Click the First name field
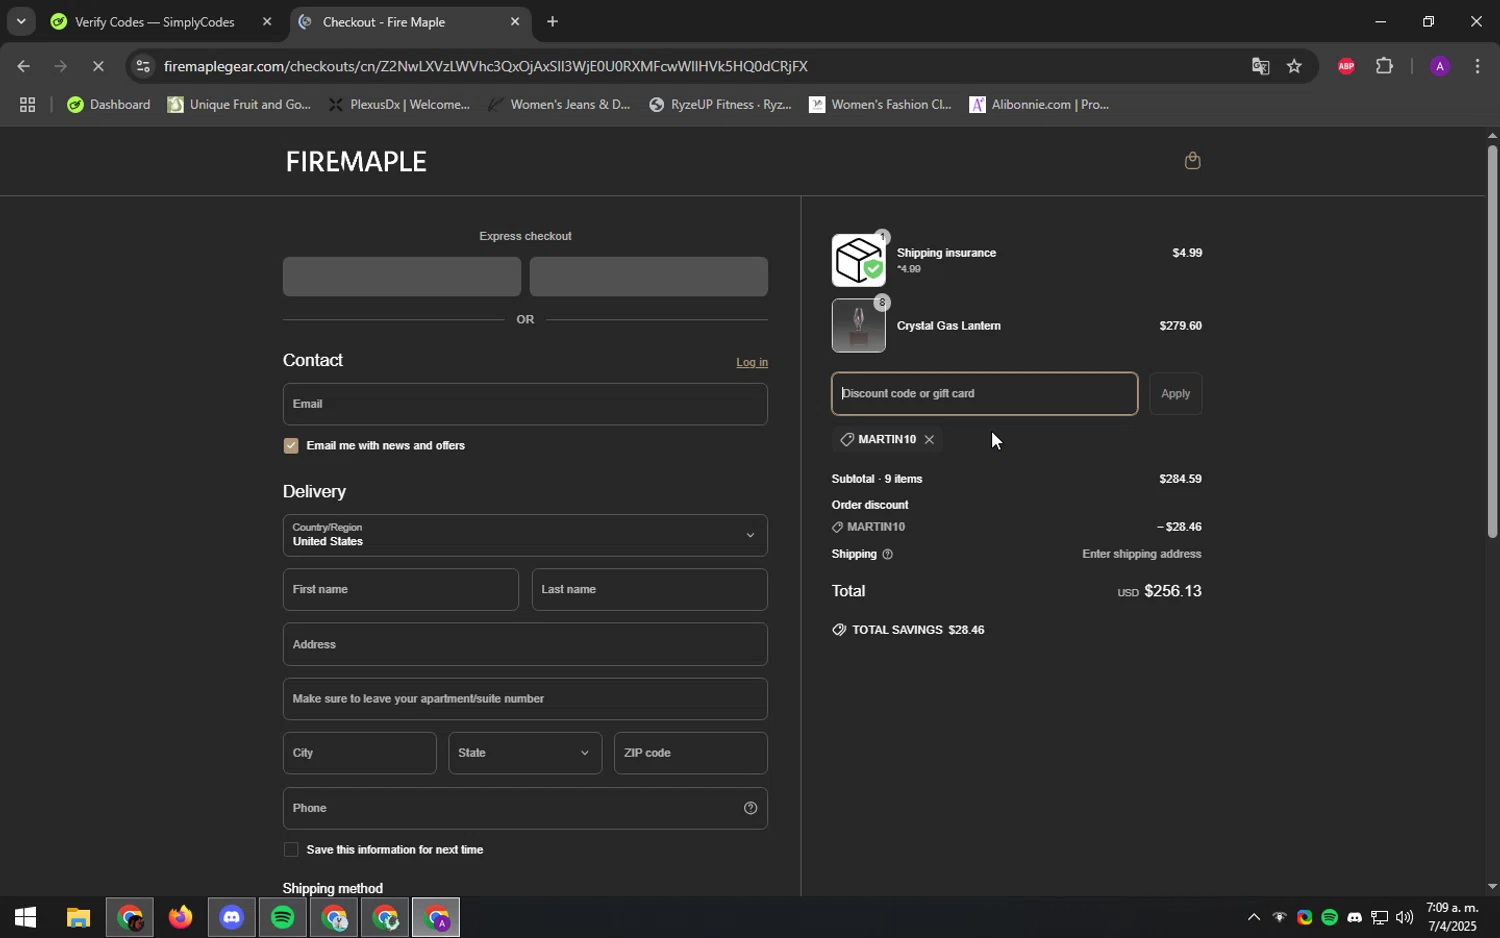1500x938 pixels. [401, 590]
